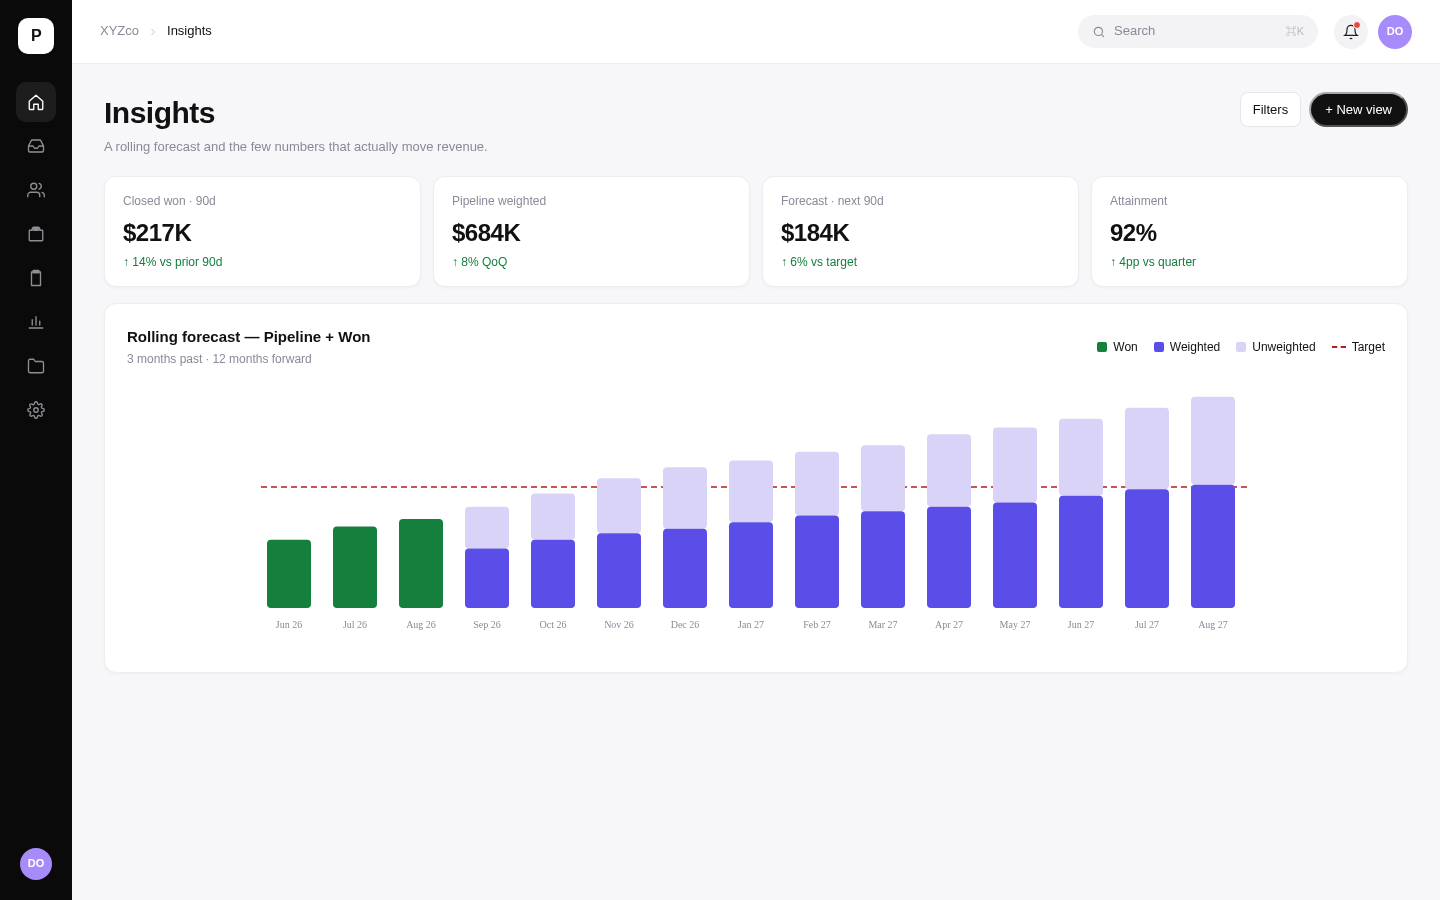Click the stacked cards sidebar icon
This screenshot has height=900, width=1440.
(36, 234)
